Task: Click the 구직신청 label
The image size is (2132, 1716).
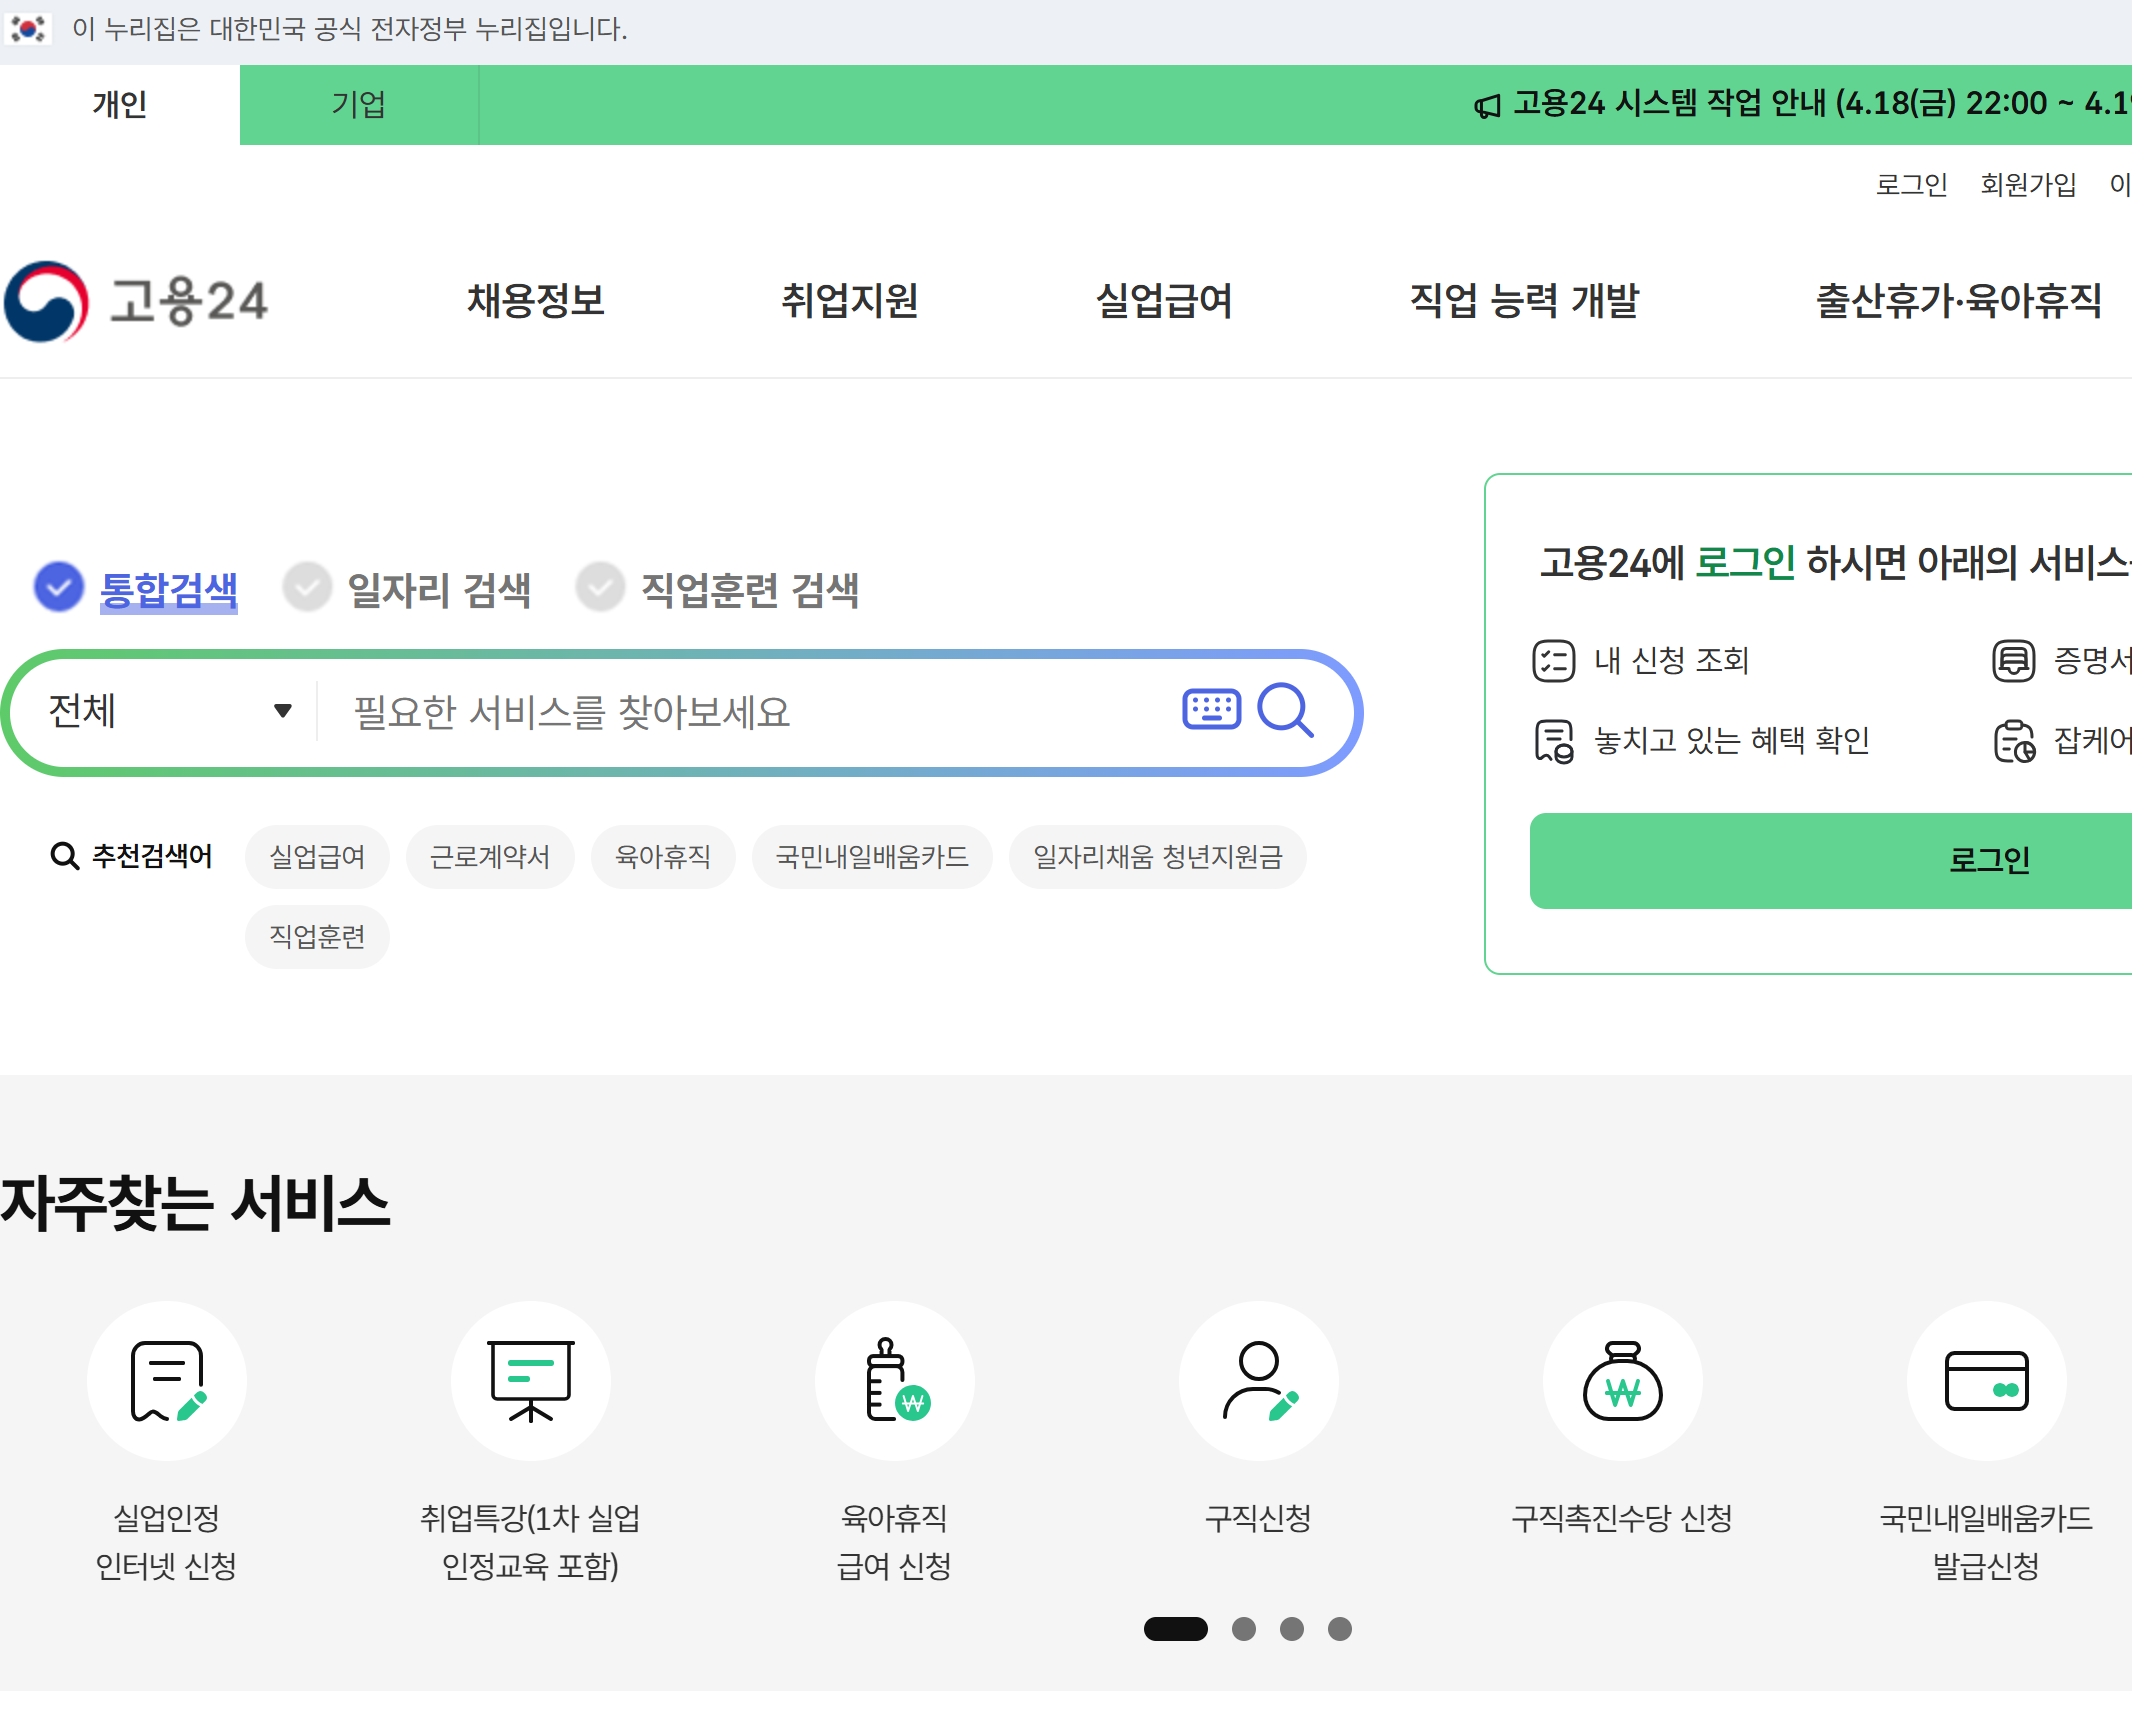Action: pos(1258,1519)
